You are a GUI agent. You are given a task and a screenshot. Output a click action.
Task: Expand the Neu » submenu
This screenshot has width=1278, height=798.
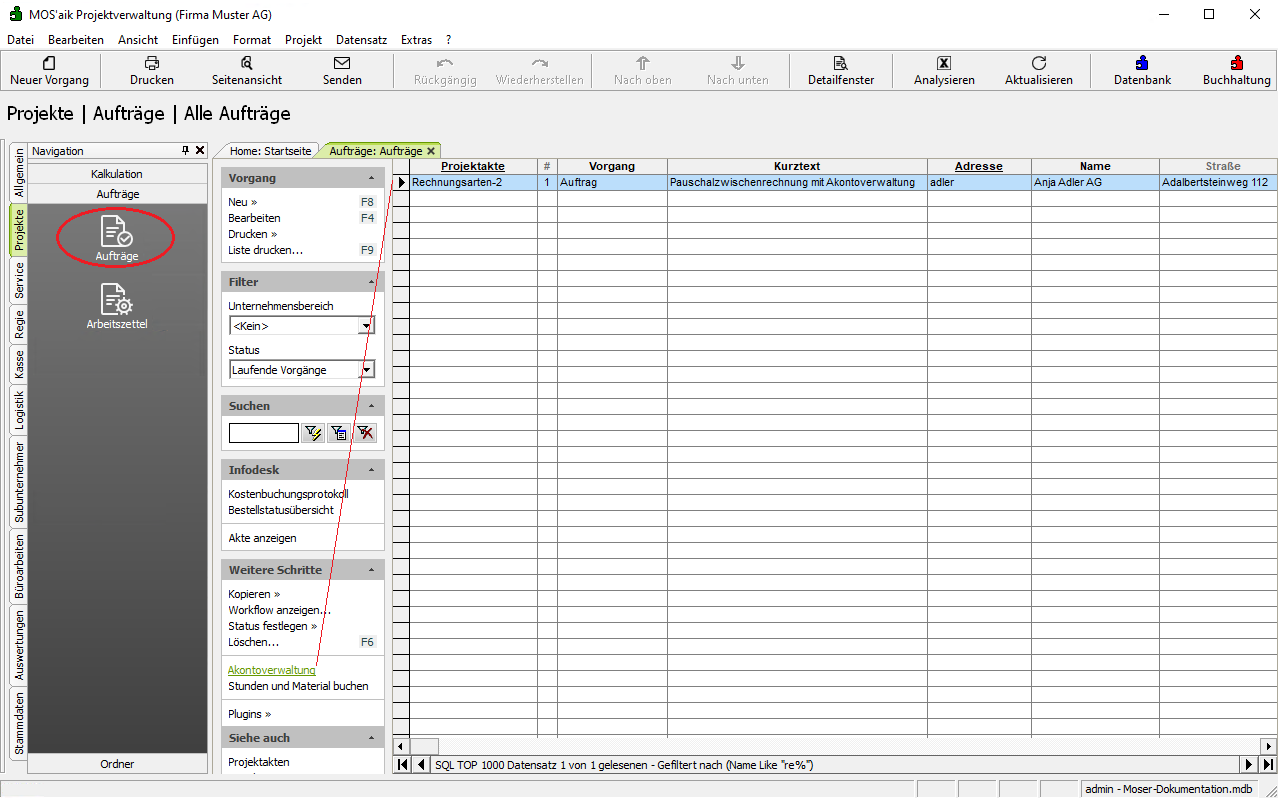(x=242, y=202)
